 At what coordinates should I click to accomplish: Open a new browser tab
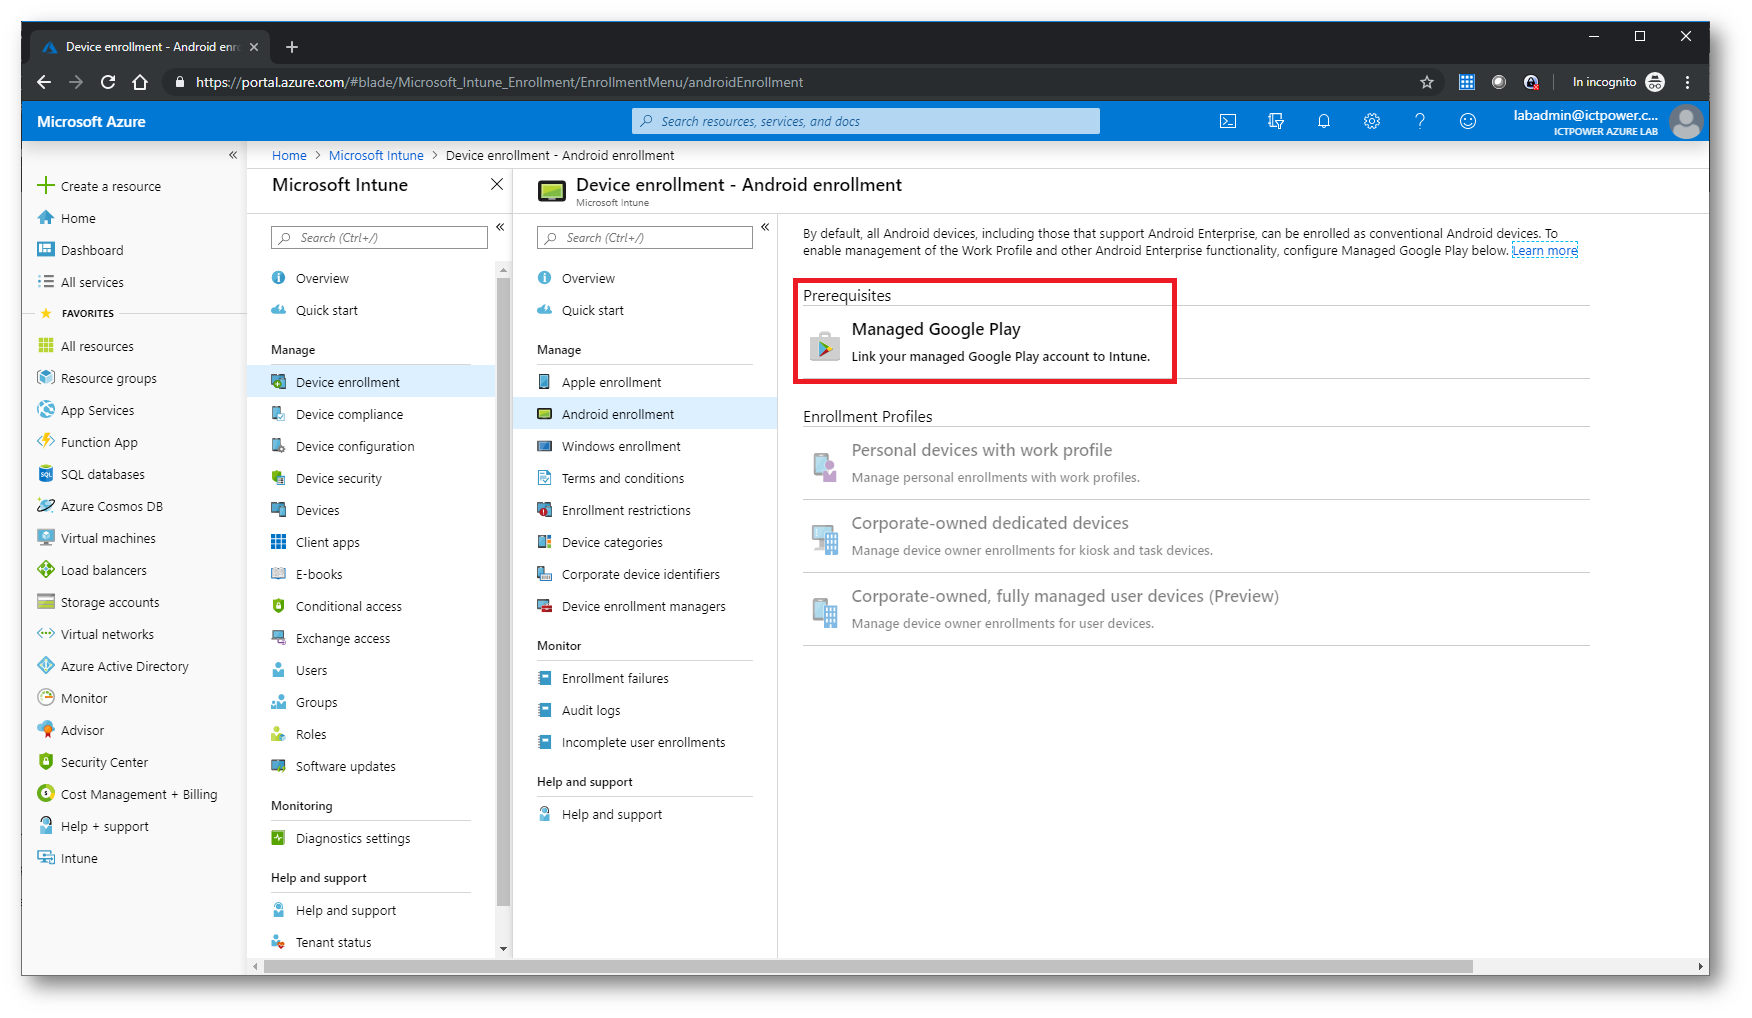pos(292,47)
